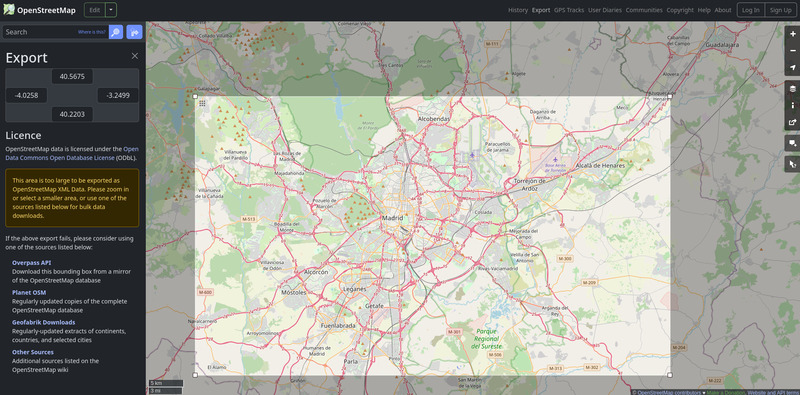Open the Other Sources link
The width and height of the screenshot is (800, 395).
coord(33,352)
